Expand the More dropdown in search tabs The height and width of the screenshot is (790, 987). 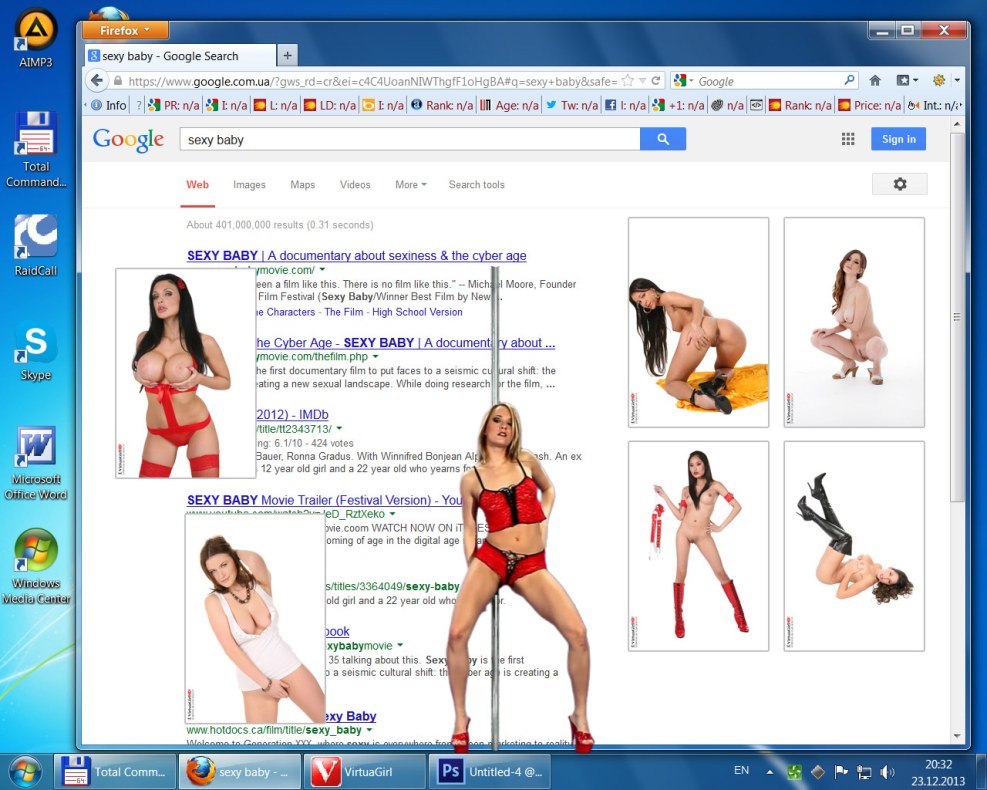pos(410,185)
